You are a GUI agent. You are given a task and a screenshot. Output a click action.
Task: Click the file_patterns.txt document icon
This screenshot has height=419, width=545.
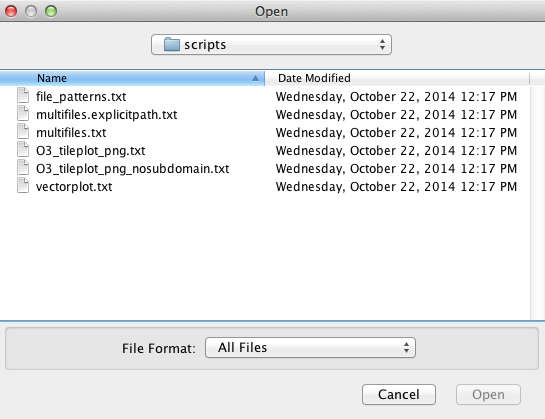pyautogui.click(x=23, y=96)
